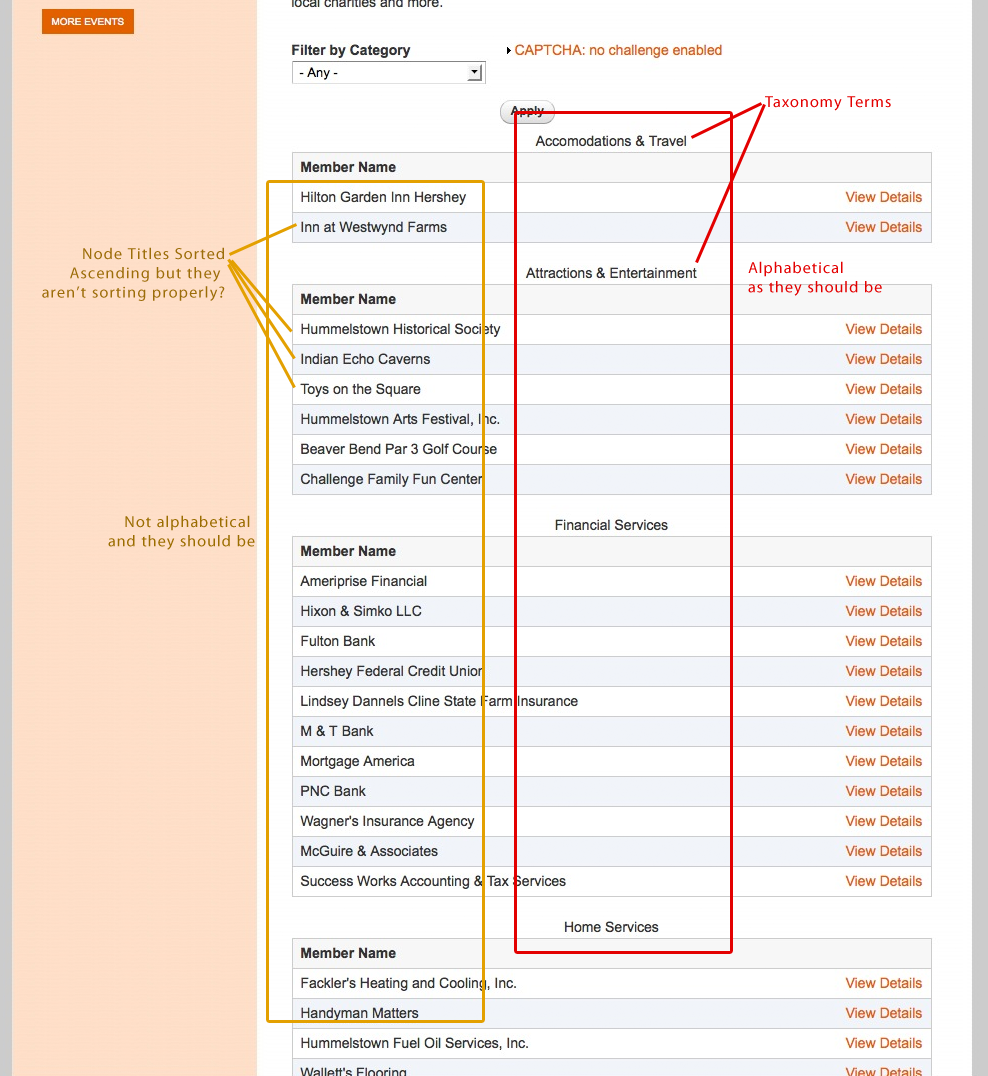View Details for M & T Bank

coord(883,731)
